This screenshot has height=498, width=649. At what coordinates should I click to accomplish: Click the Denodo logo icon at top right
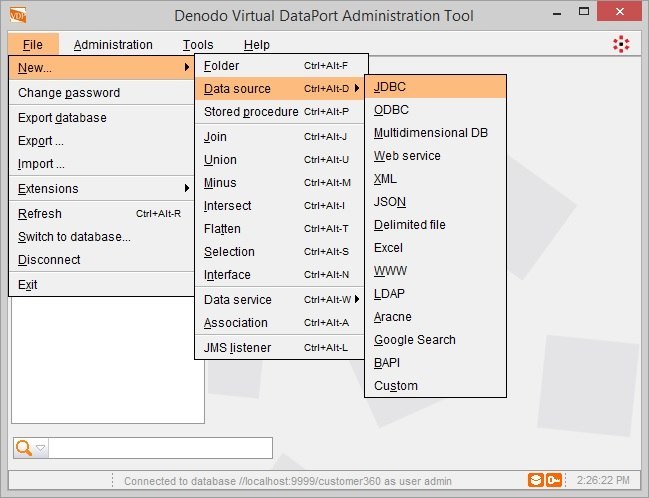point(621,44)
